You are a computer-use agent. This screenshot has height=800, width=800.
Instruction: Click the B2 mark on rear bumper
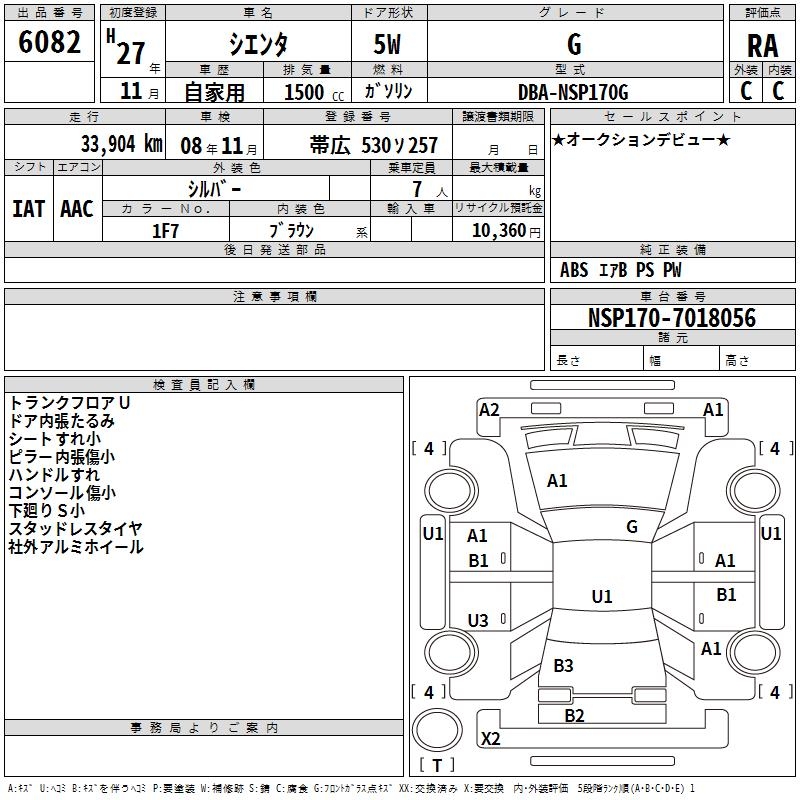coord(574,715)
